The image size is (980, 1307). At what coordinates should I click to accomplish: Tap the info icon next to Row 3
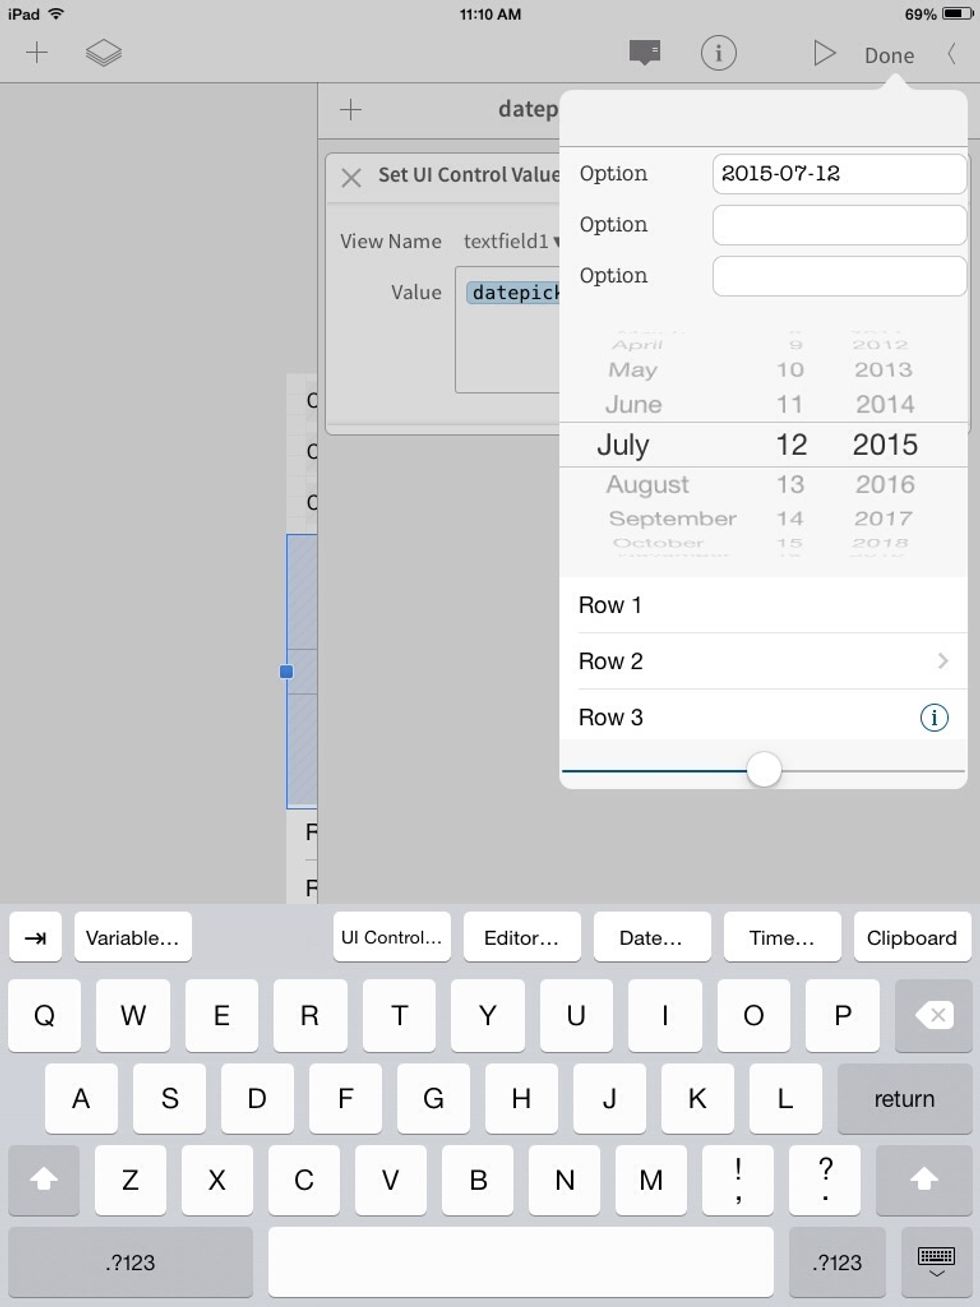[934, 717]
